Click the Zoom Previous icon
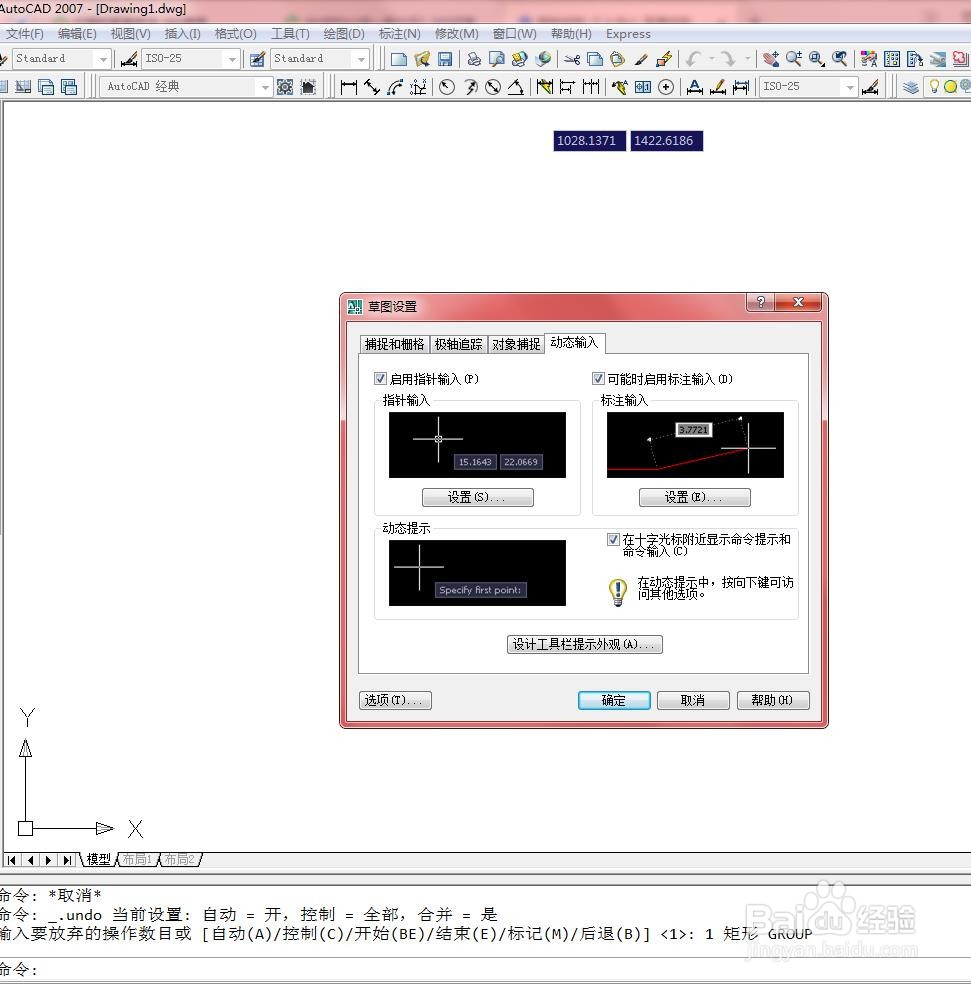 [839, 59]
